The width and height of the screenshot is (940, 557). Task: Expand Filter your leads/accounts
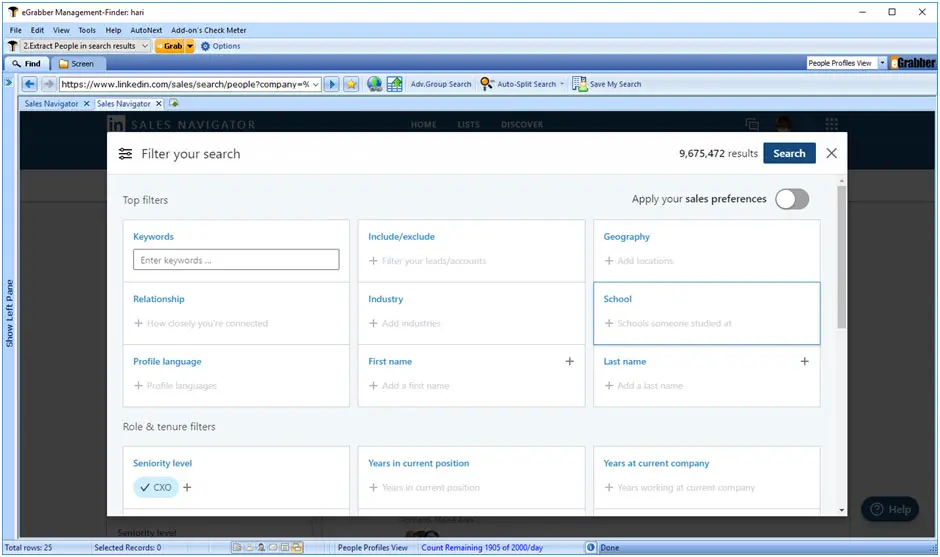pos(427,261)
